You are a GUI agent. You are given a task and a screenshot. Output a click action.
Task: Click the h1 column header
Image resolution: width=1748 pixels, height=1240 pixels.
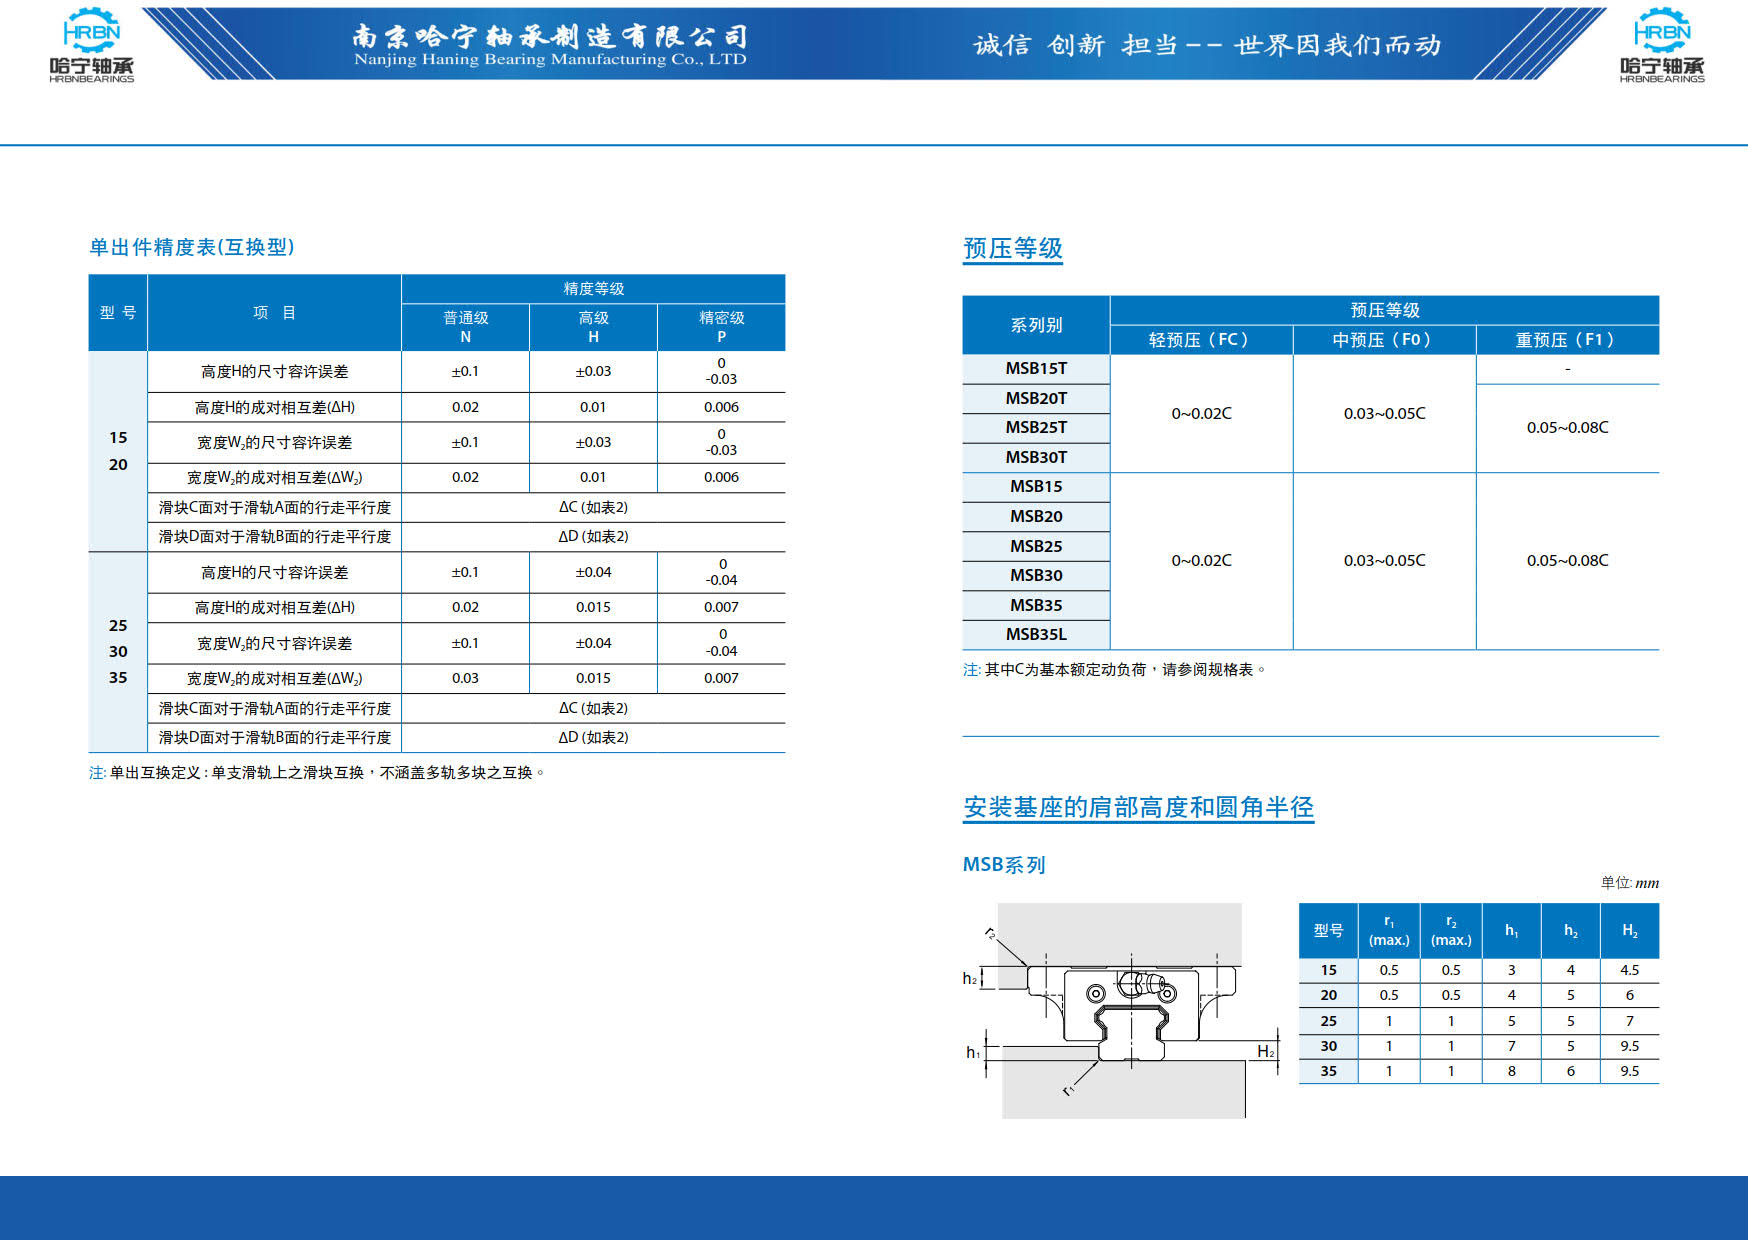click(1511, 931)
